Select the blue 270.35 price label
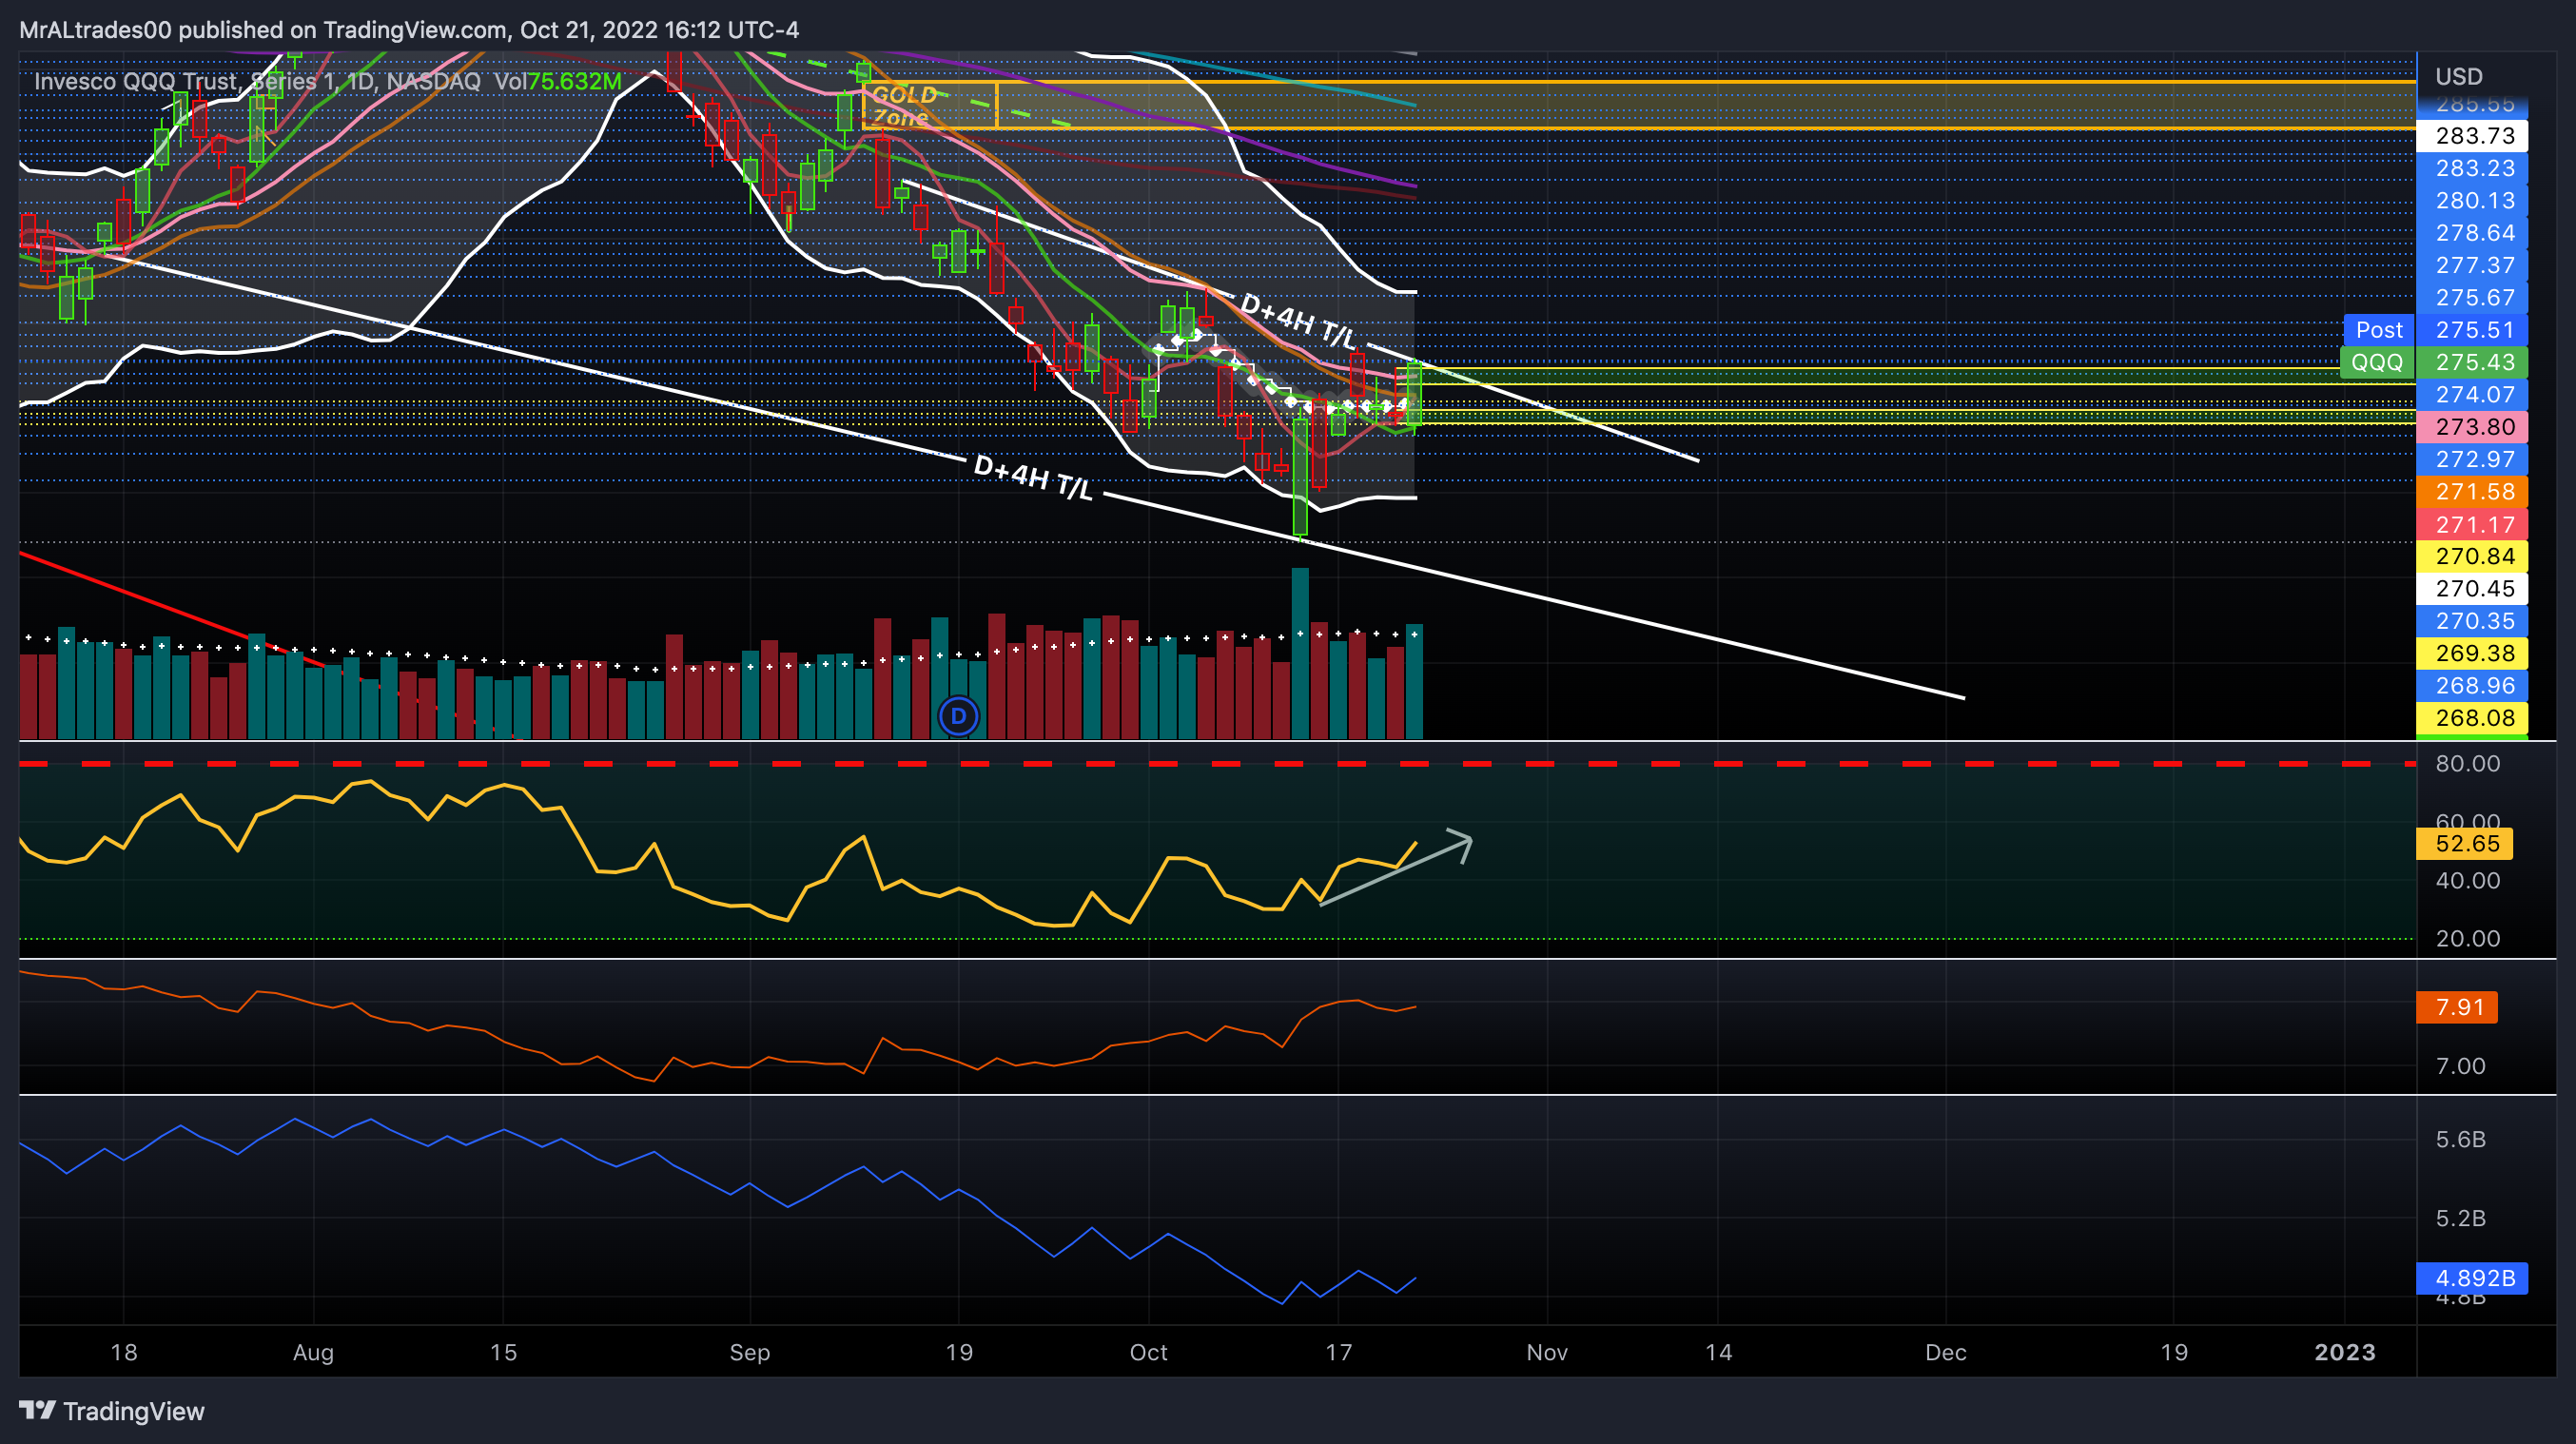This screenshot has height=1444, width=2576. coord(2472,621)
